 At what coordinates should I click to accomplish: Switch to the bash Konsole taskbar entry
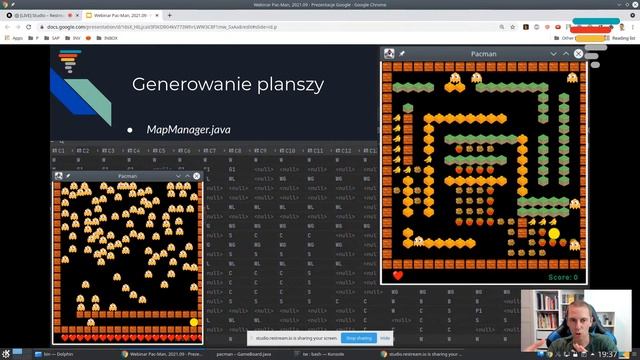click(322, 354)
